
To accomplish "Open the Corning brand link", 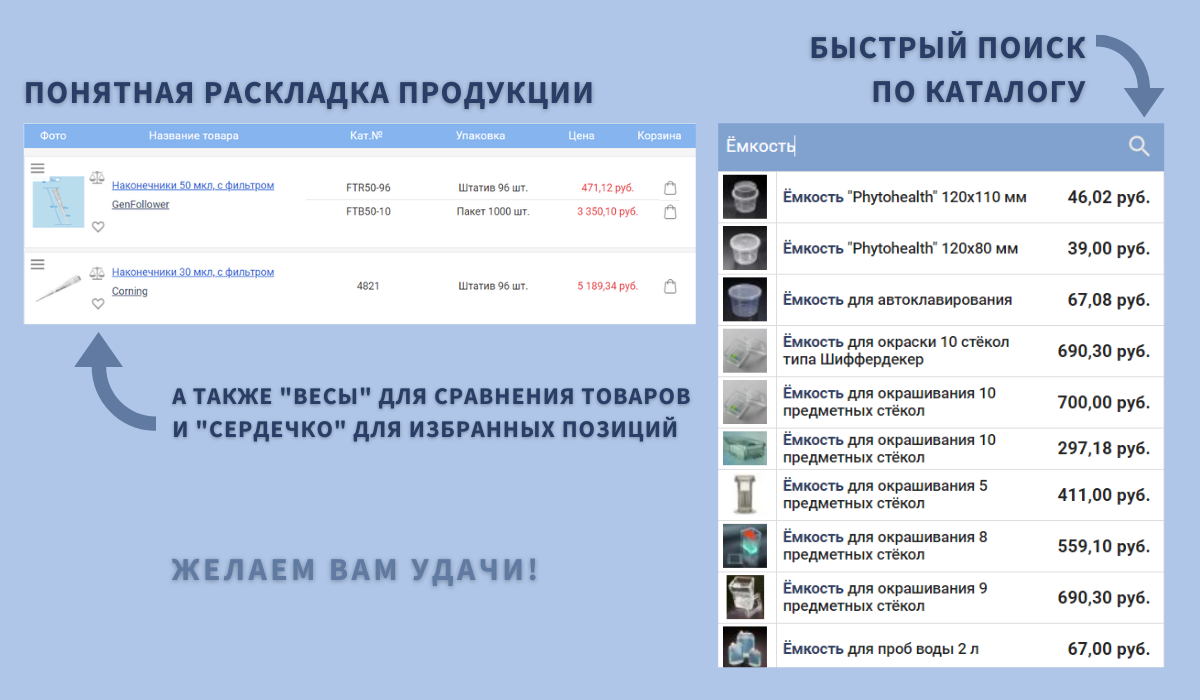I will 130,292.
